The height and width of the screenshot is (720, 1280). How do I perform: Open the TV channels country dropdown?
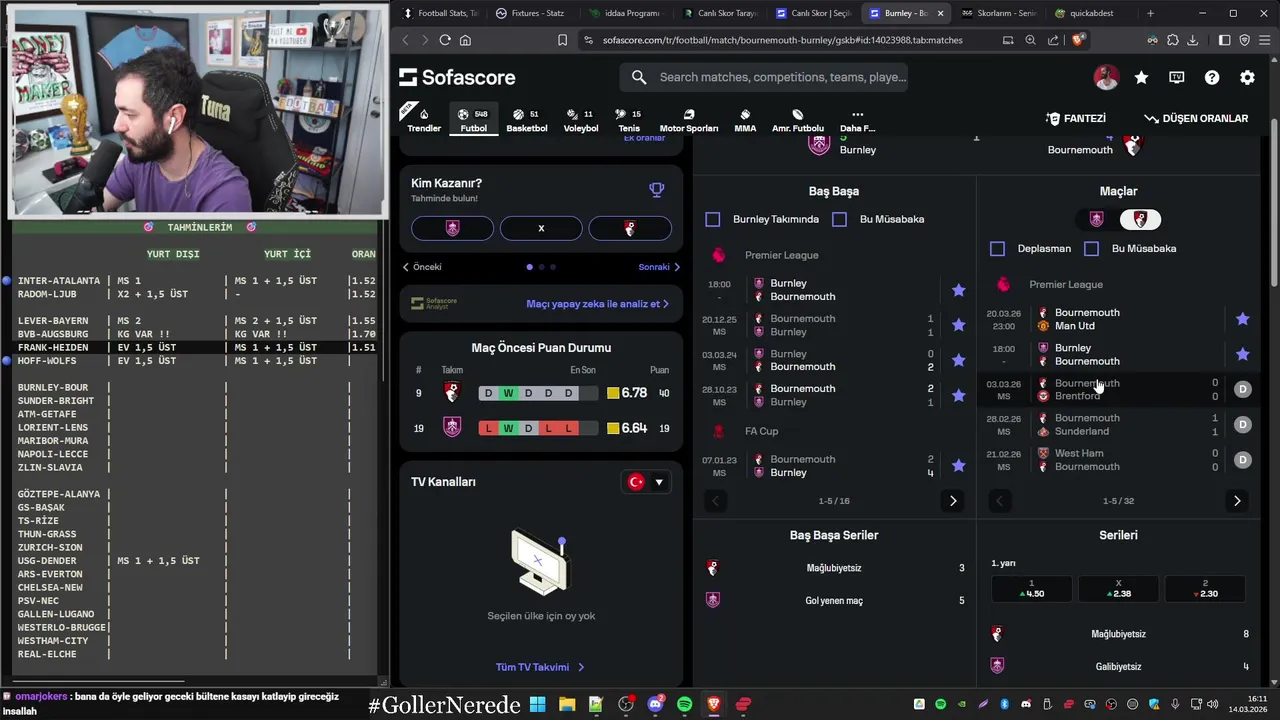(645, 482)
